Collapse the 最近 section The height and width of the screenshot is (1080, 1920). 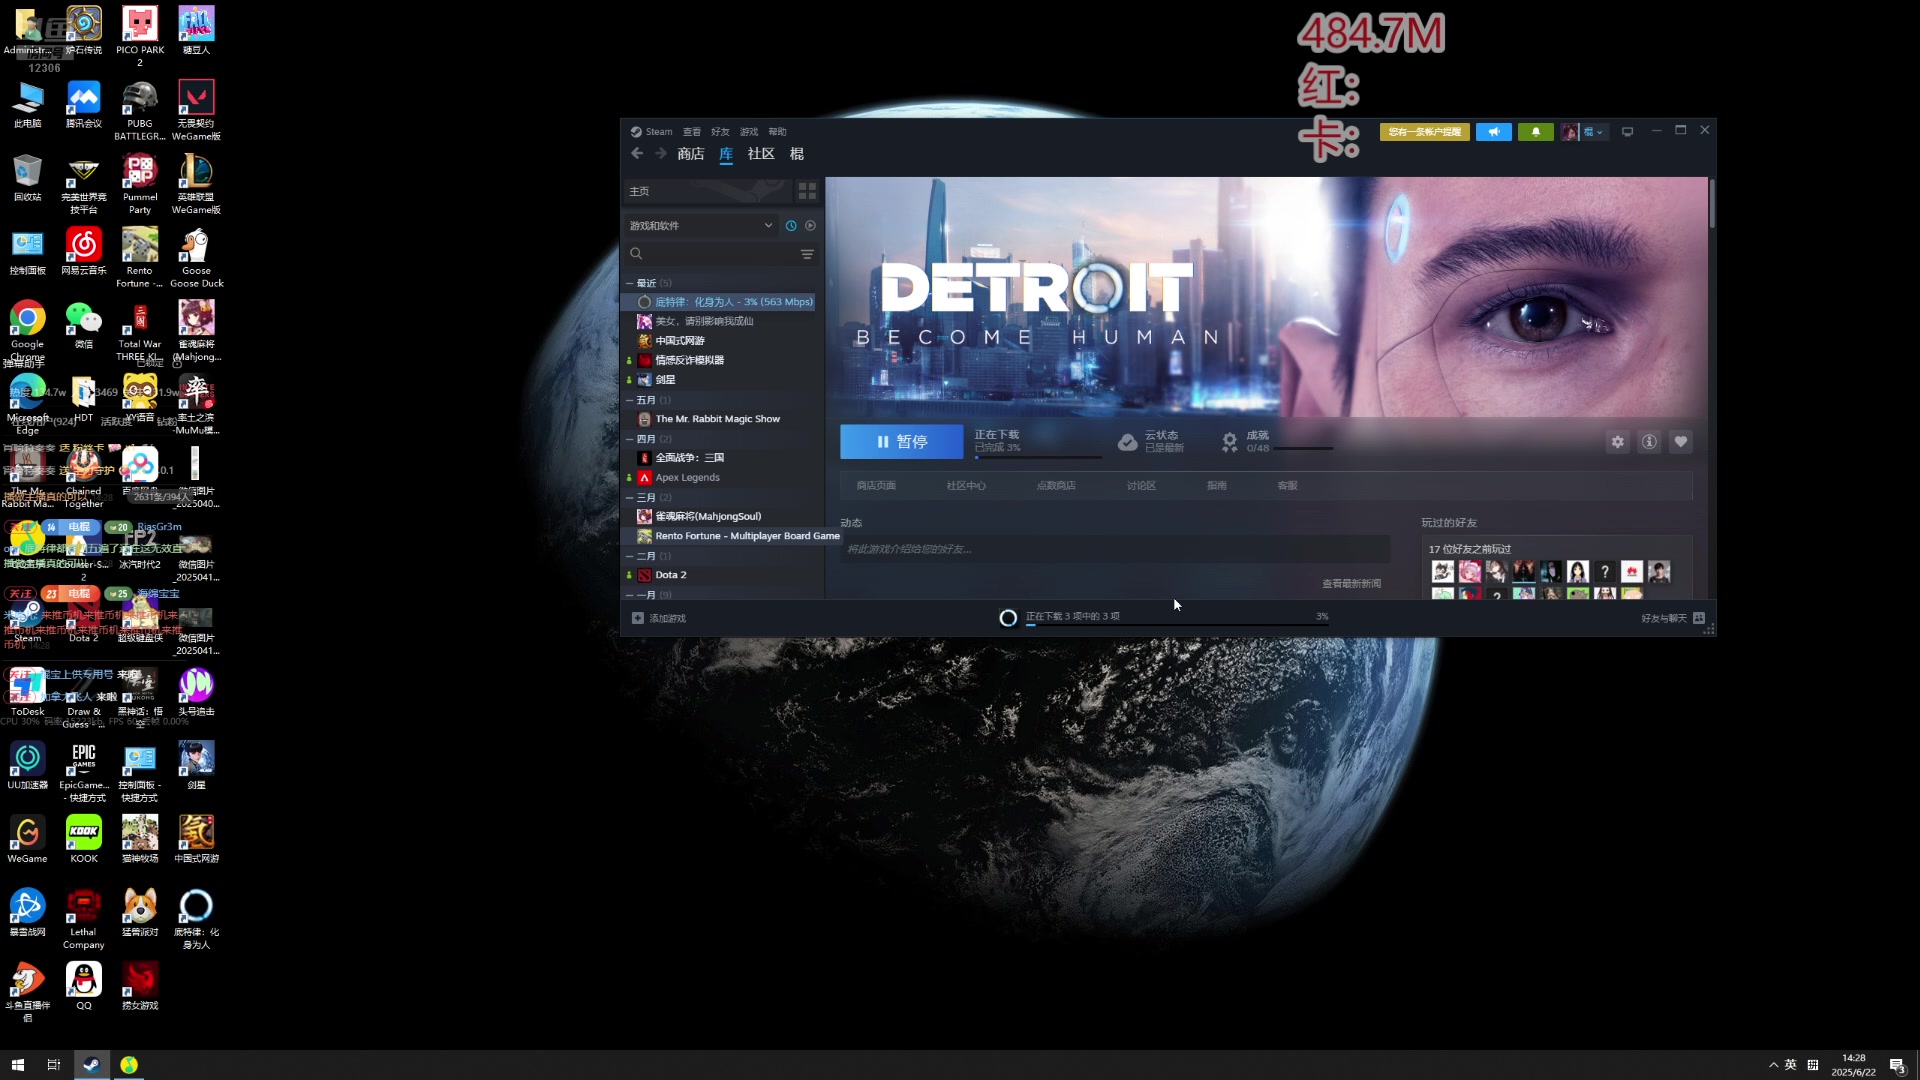click(630, 284)
